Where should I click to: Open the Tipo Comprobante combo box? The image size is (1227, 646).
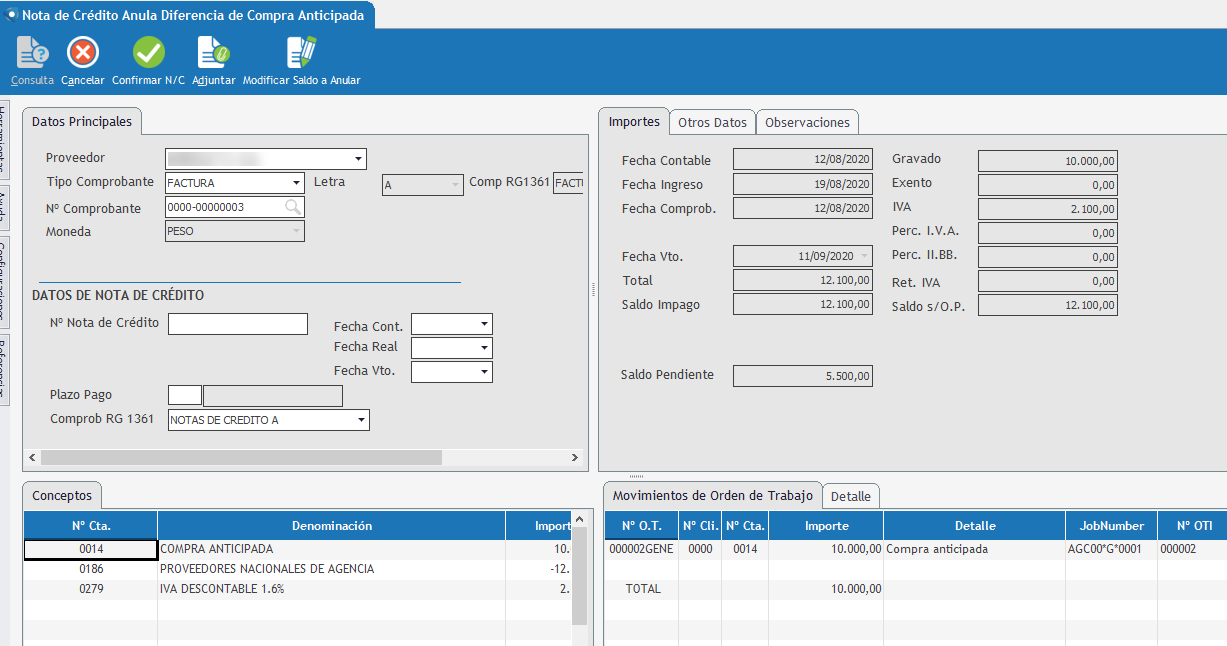point(296,183)
